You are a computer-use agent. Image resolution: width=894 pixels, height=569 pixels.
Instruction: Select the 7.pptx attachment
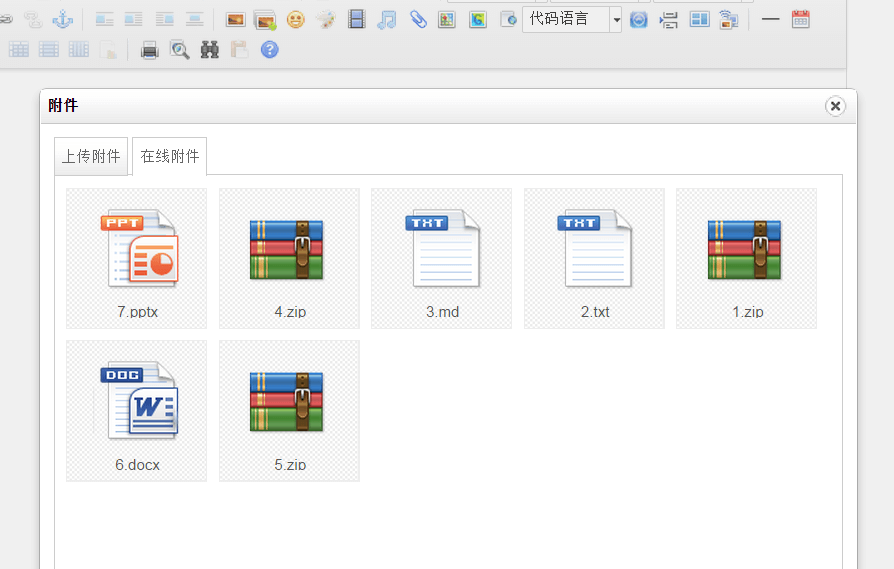pos(137,259)
